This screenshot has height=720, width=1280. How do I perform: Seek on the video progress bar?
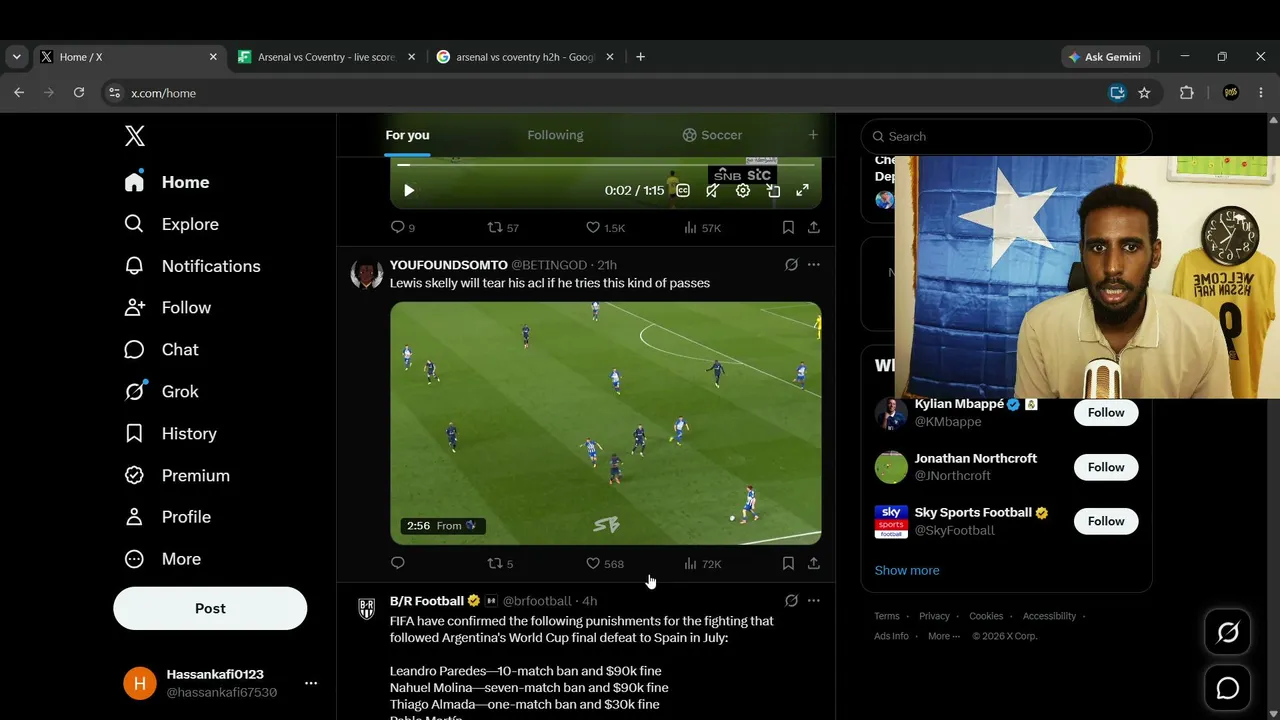click(606, 165)
